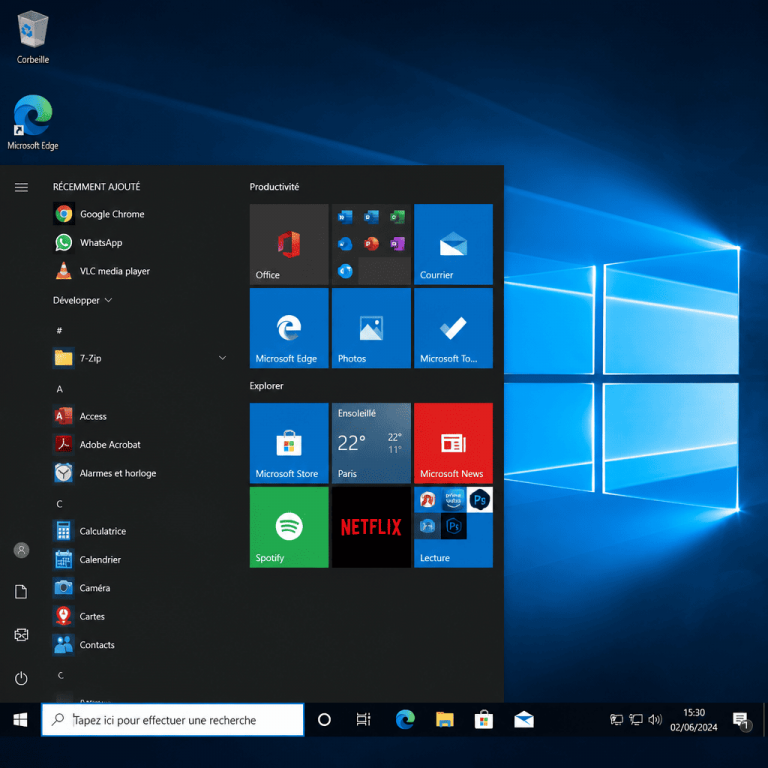Open Adobe Acrobat
This screenshot has height=768, width=768.
139,444
